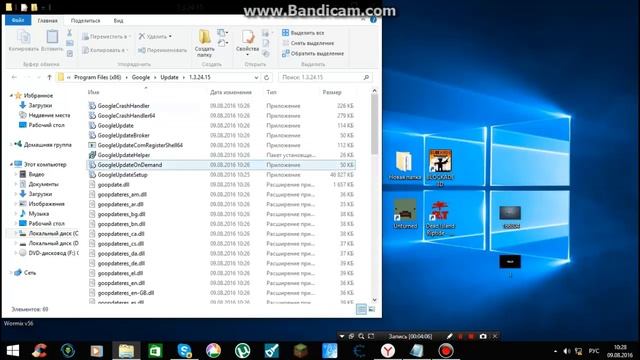Open address bar history dropdown

coord(256,77)
